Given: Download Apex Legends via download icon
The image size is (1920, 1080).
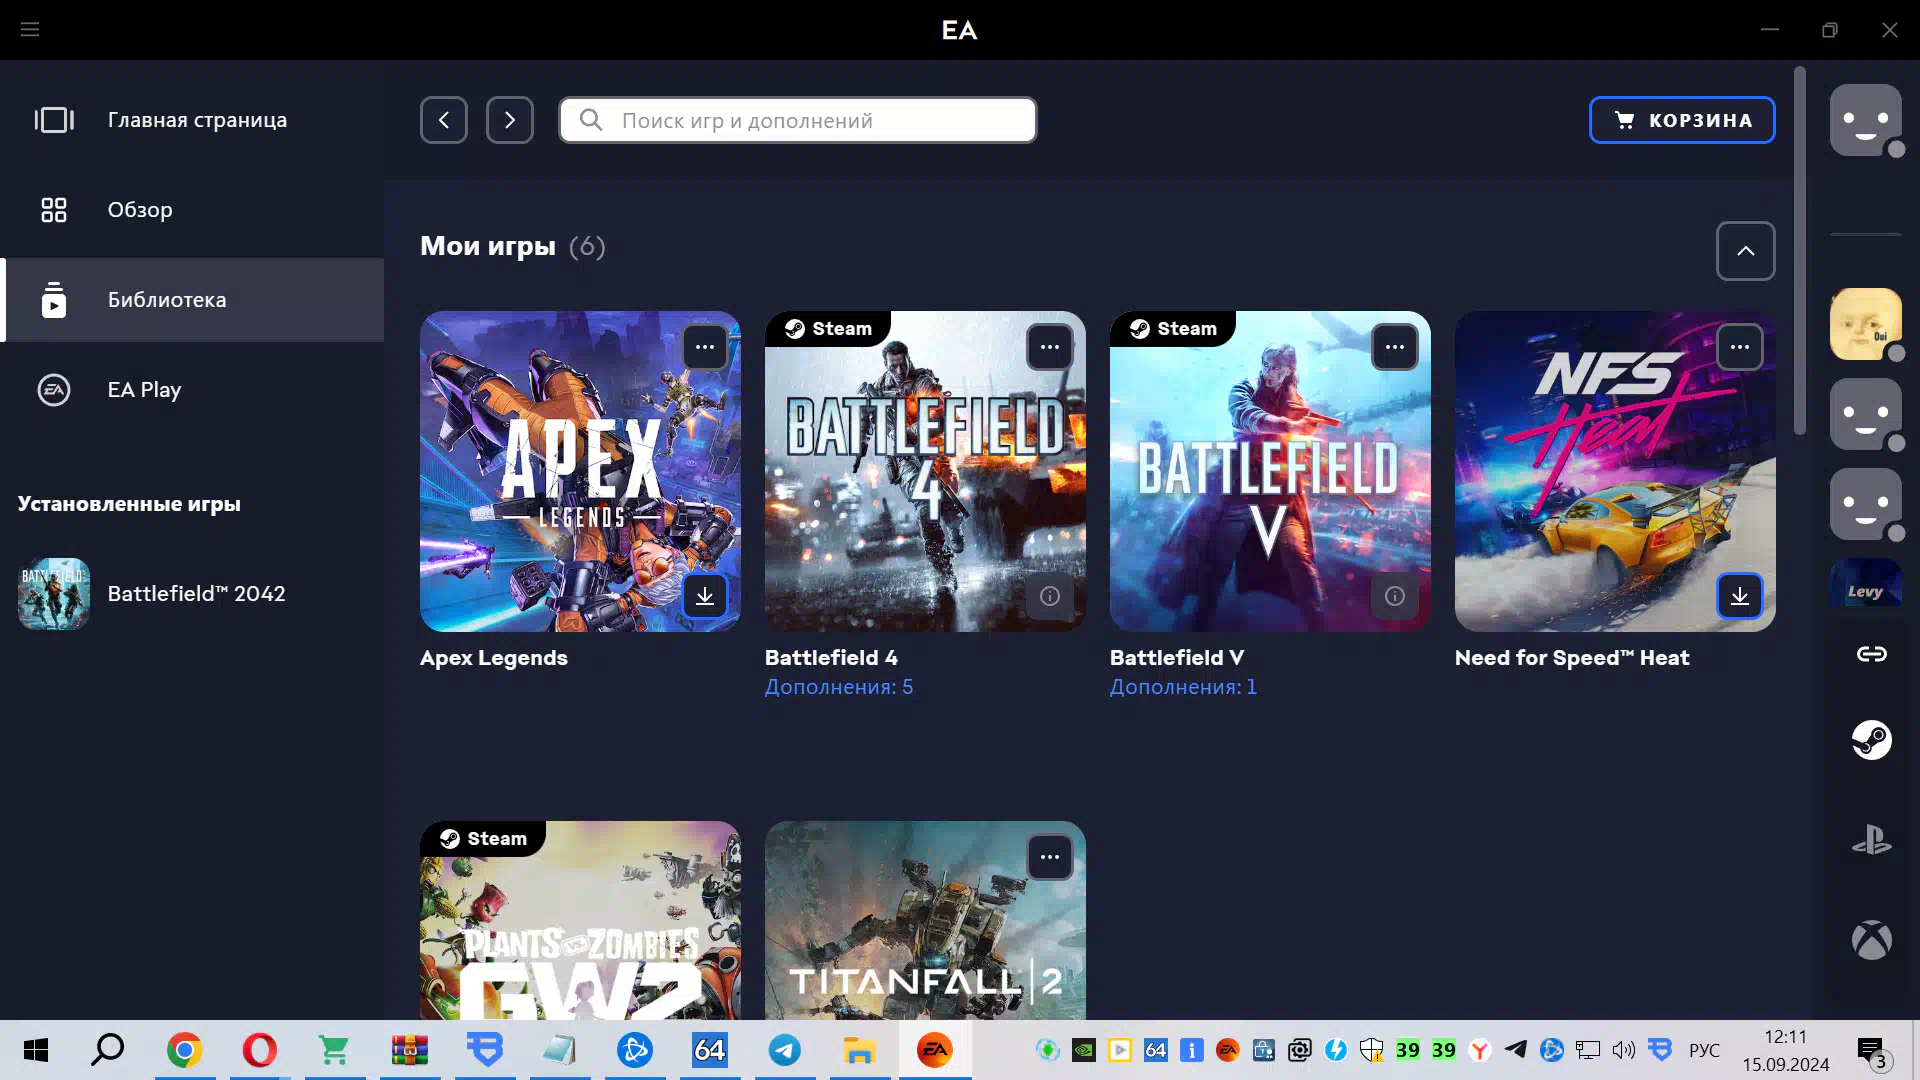Looking at the screenshot, I should 705,596.
